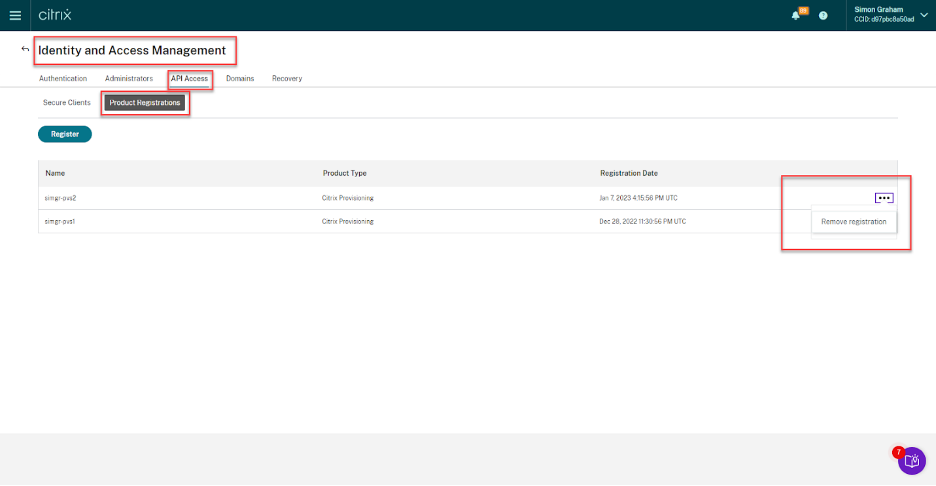Image resolution: width=936 pixels, height=486 pixels.
Task: Open the help question mark icon
Action: (x=823, y=15)
